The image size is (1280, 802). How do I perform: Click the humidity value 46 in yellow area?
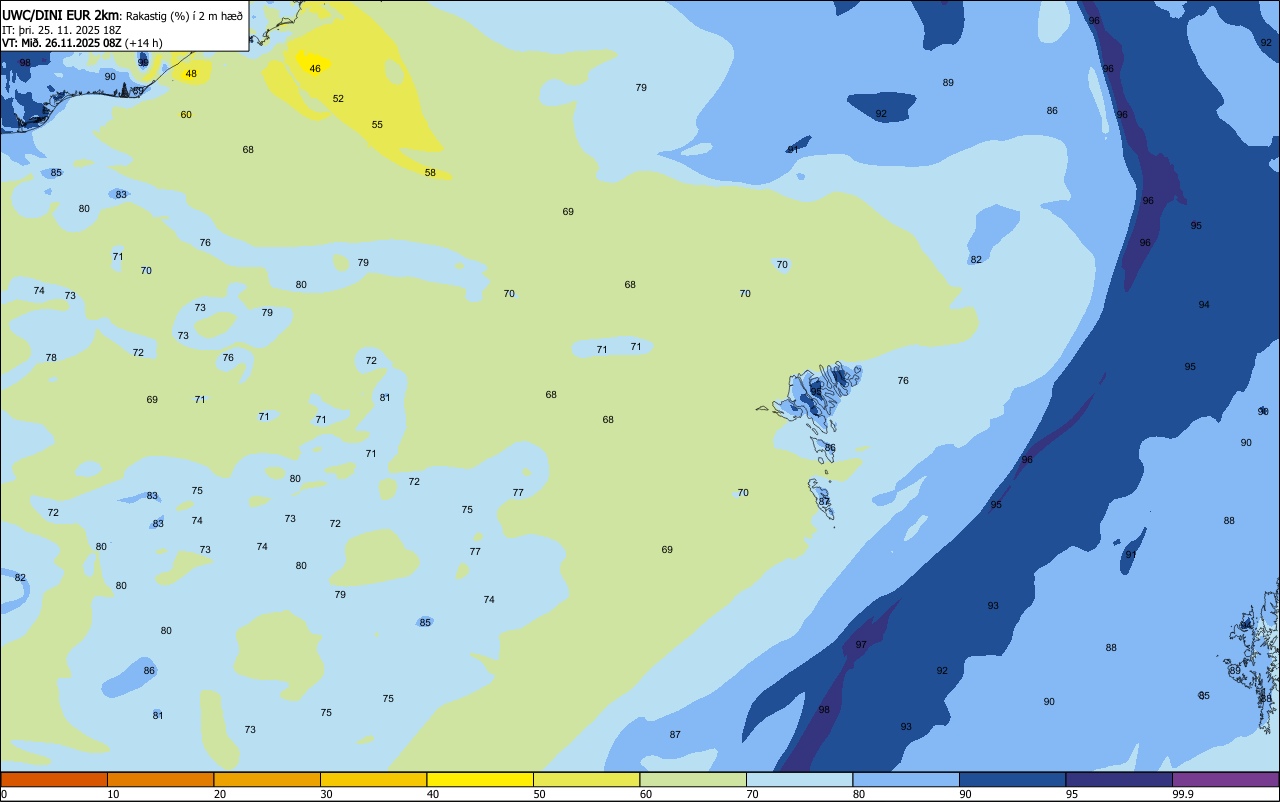pyautogui.click(x=315, y=68)
